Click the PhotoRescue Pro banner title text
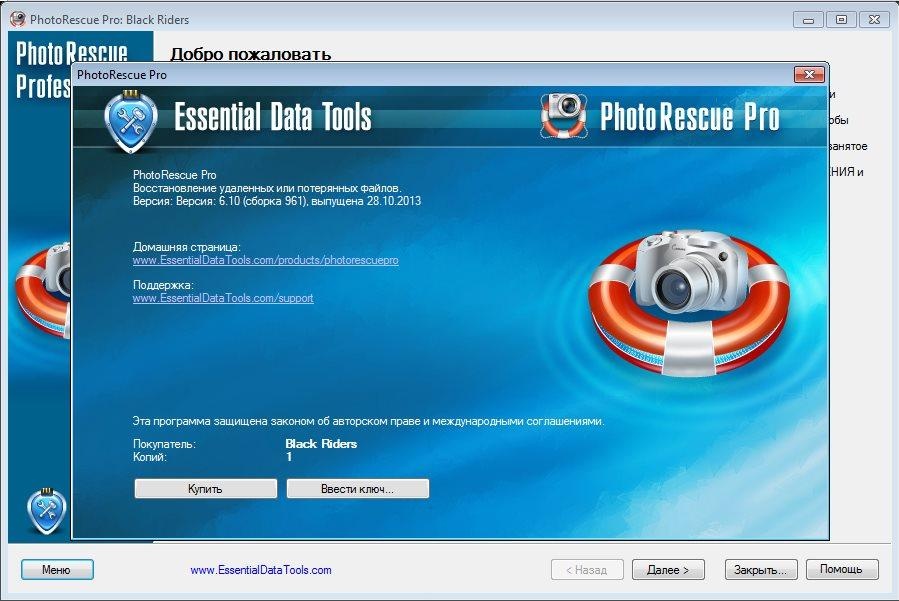 click(x=690, y=116)
